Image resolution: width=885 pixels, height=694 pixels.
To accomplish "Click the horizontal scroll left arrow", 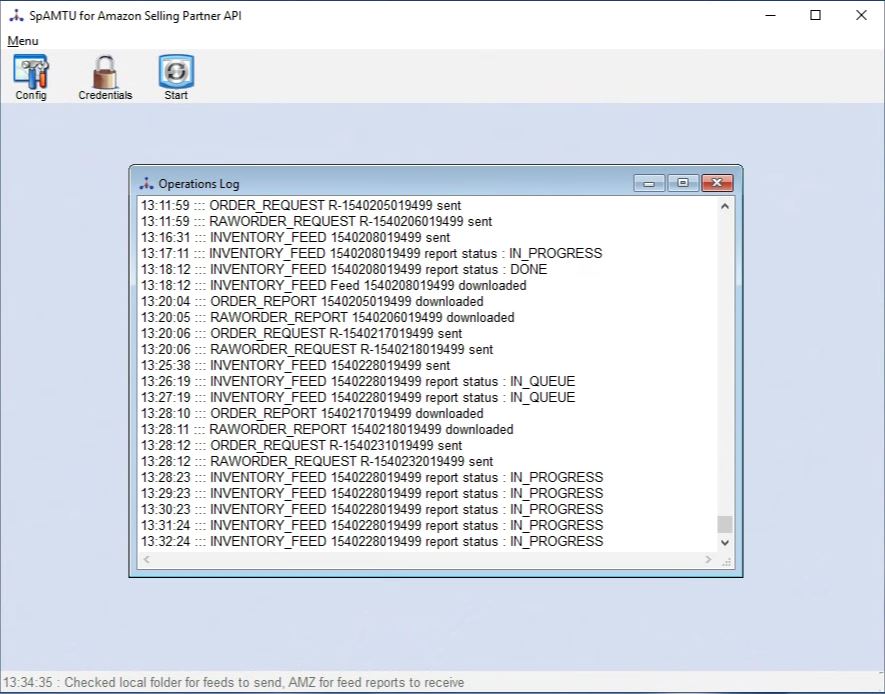I will click(x=147, y=560).
